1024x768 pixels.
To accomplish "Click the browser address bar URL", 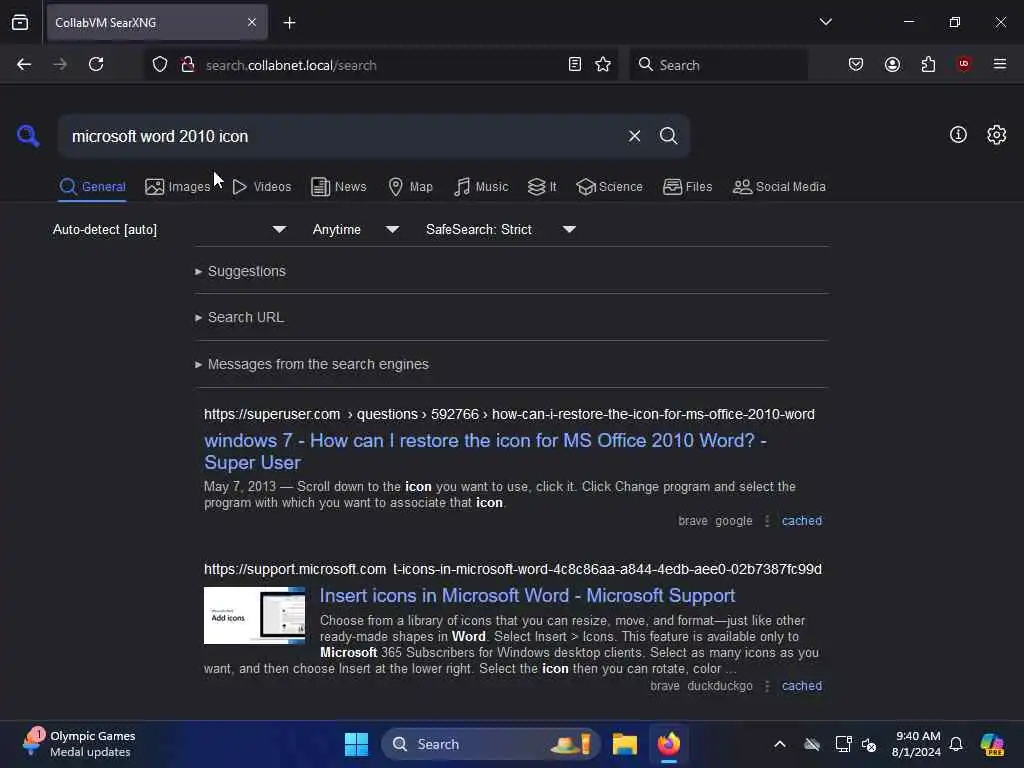I will [291, 65].
